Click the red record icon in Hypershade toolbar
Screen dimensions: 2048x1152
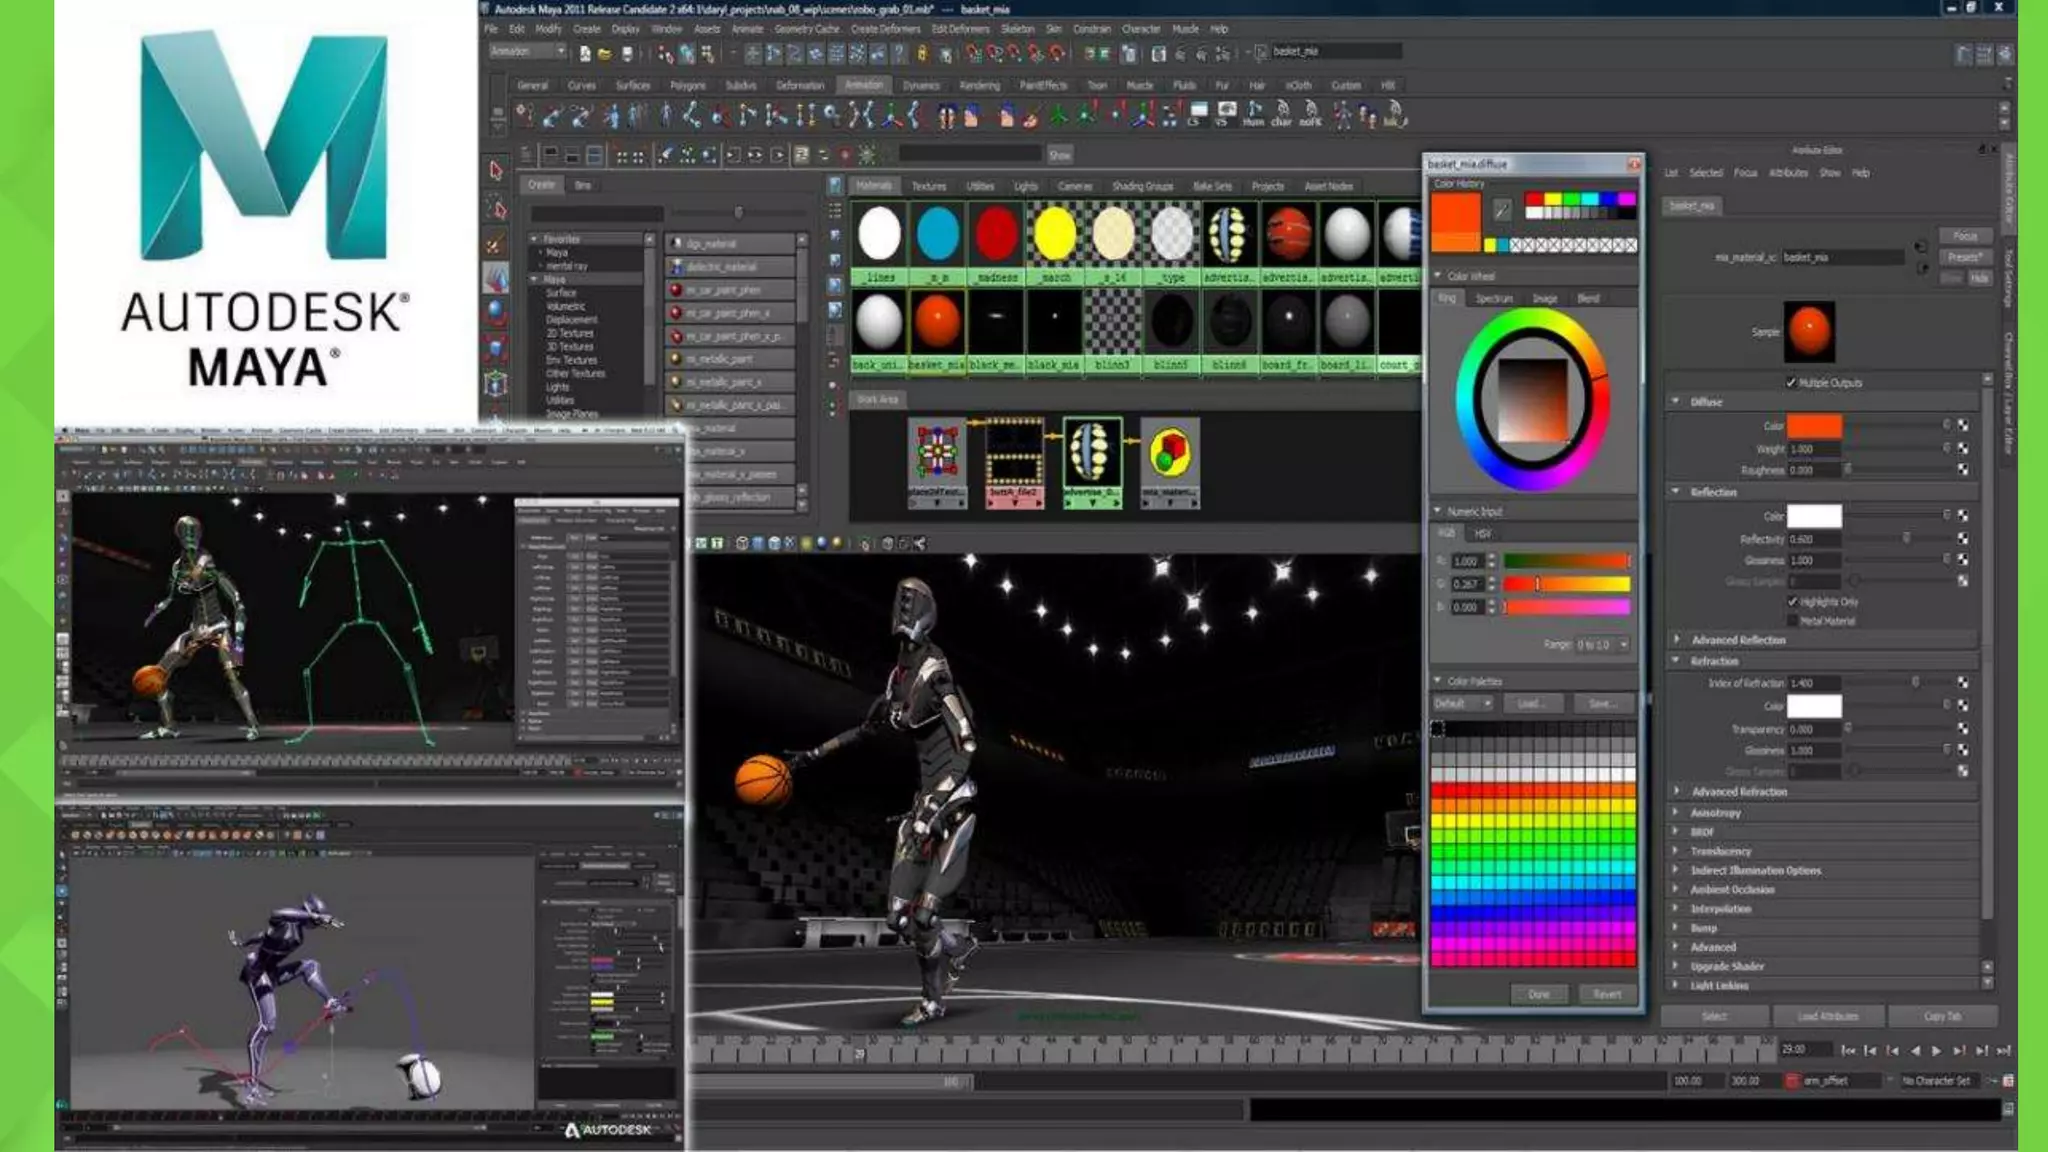845,155
